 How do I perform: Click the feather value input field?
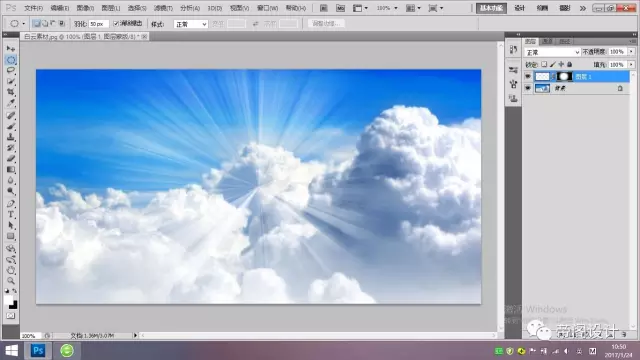tap(98, 24)
